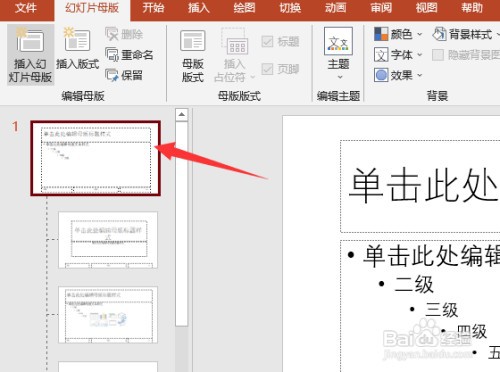Open Master Layout (母版版式) icon
Screen dimensions: 500x372
point(192,40)
